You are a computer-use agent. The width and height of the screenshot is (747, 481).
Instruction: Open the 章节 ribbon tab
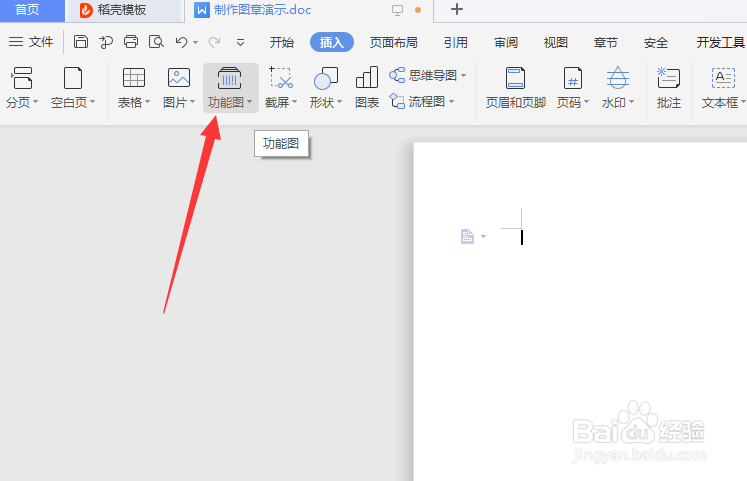click(606, 42)
